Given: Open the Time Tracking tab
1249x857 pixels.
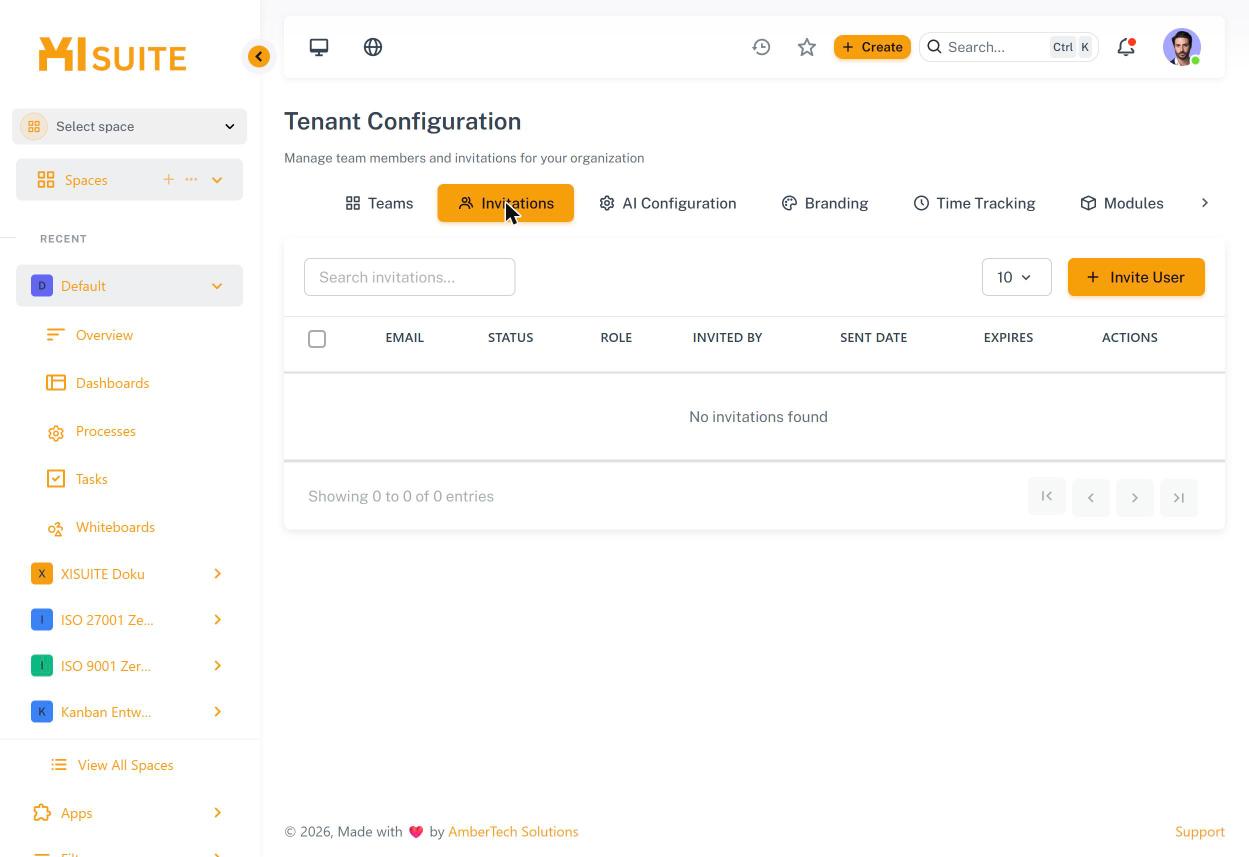Looking at the screenshot, I should coord(974,203).
